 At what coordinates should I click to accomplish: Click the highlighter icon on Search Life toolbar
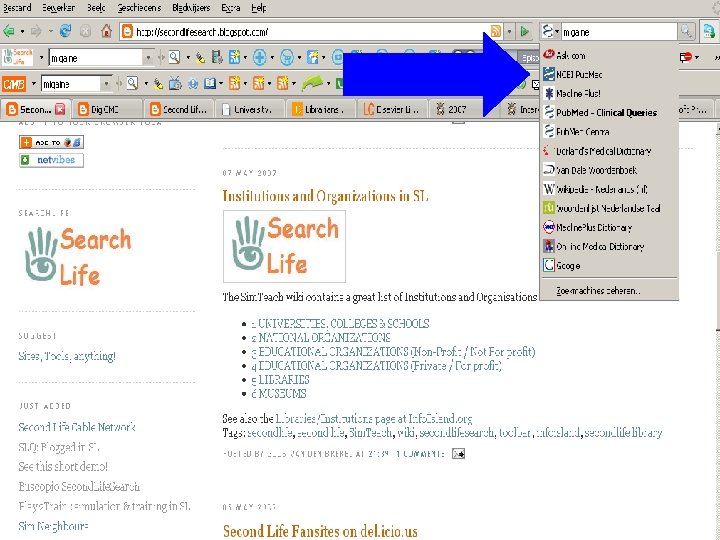(x=200, y=57)
